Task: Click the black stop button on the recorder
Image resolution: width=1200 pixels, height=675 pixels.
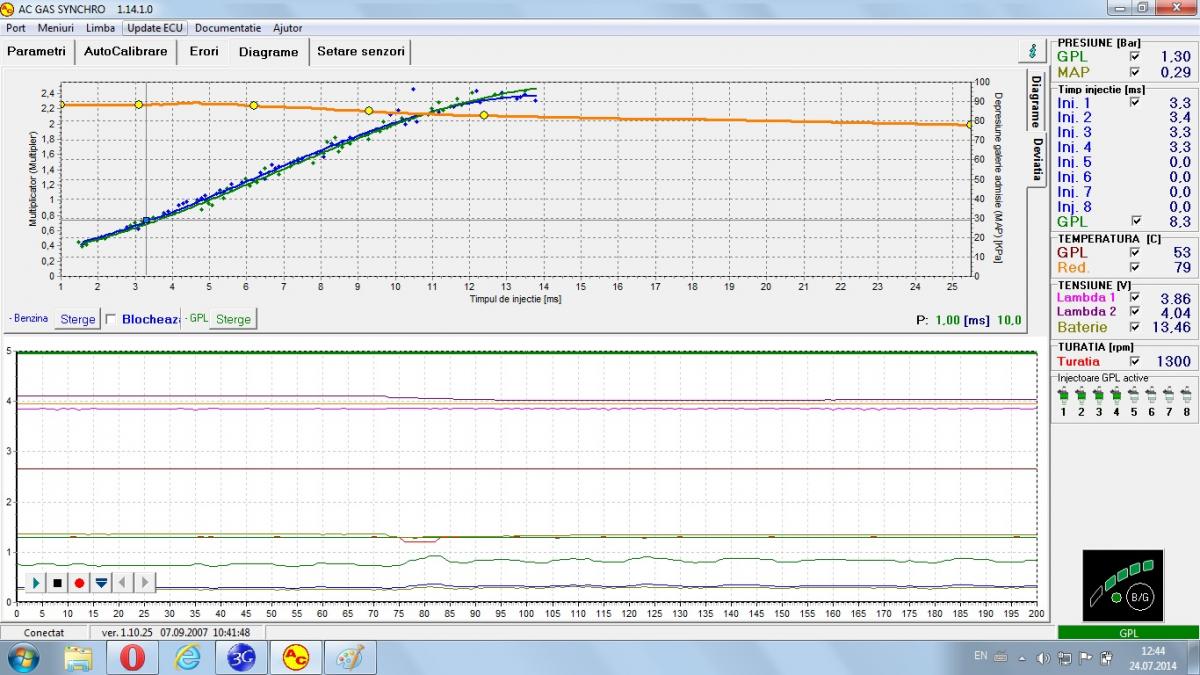Action: [x=57, y=582]
